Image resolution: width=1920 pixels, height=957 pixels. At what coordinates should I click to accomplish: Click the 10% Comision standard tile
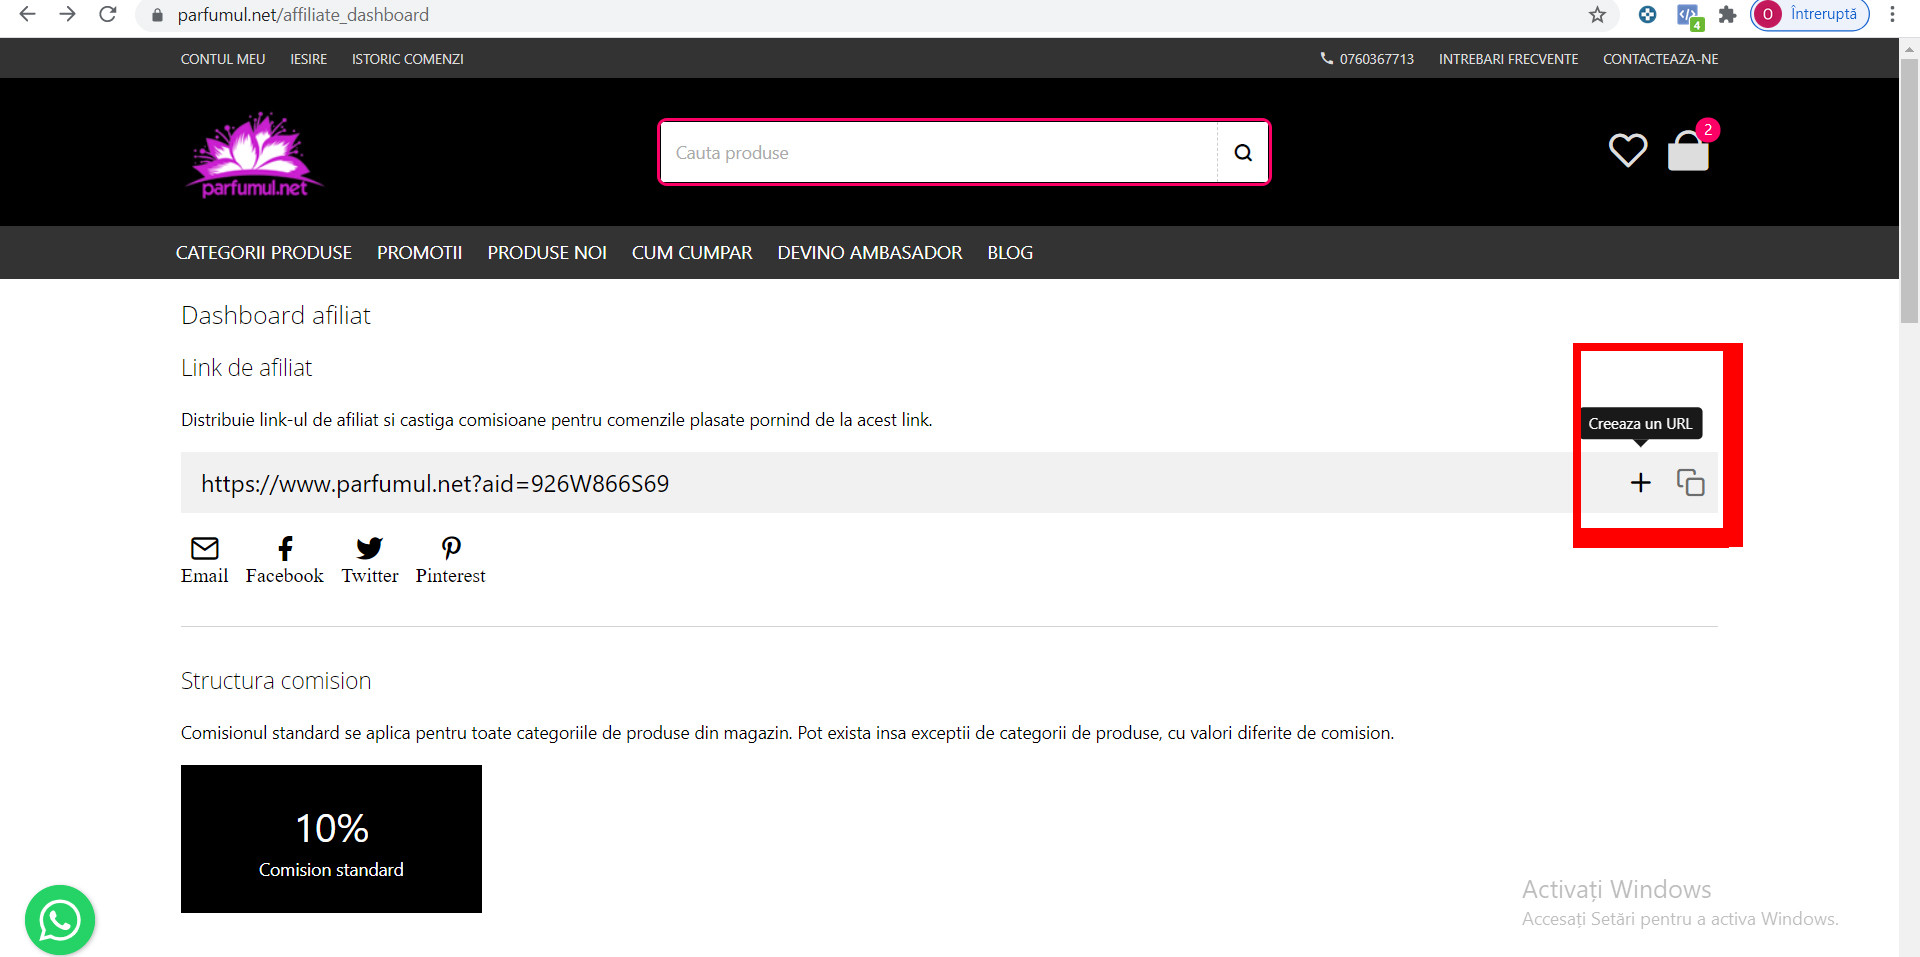331,839
